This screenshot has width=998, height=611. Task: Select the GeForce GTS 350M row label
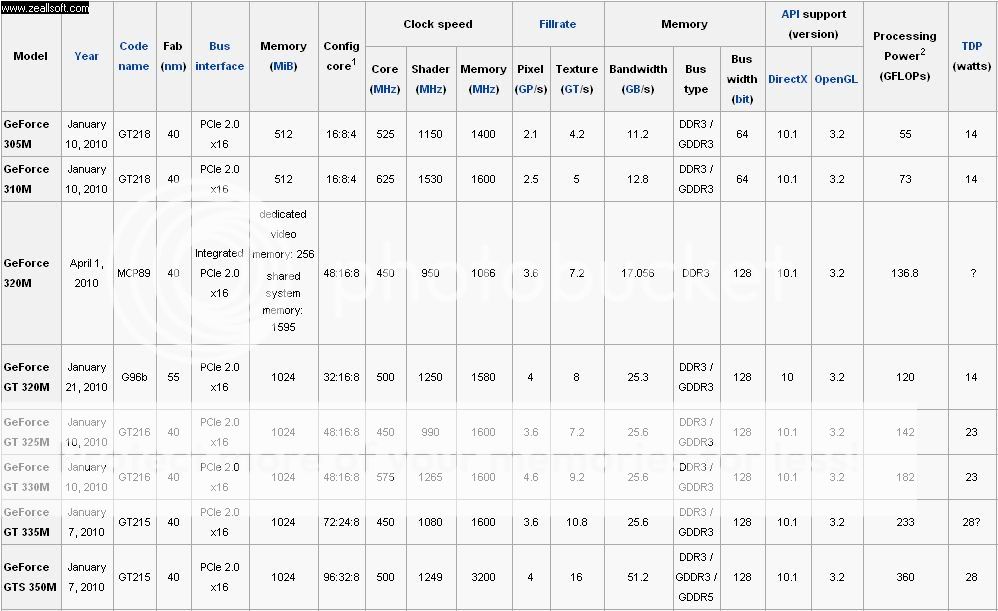pos(26,577)
